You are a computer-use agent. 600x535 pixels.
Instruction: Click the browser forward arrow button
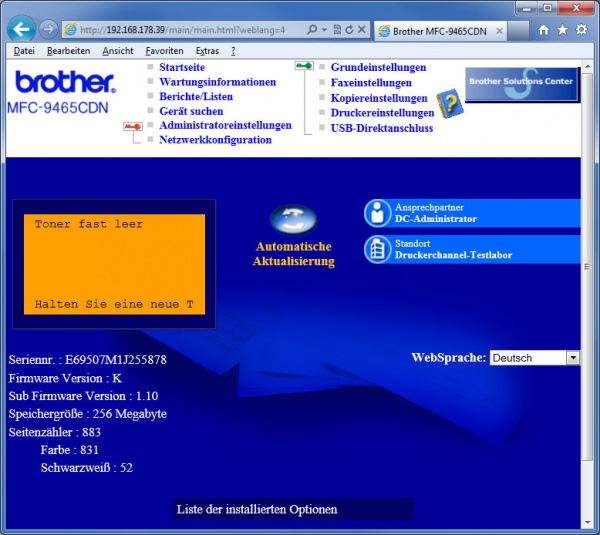(48, 29)
